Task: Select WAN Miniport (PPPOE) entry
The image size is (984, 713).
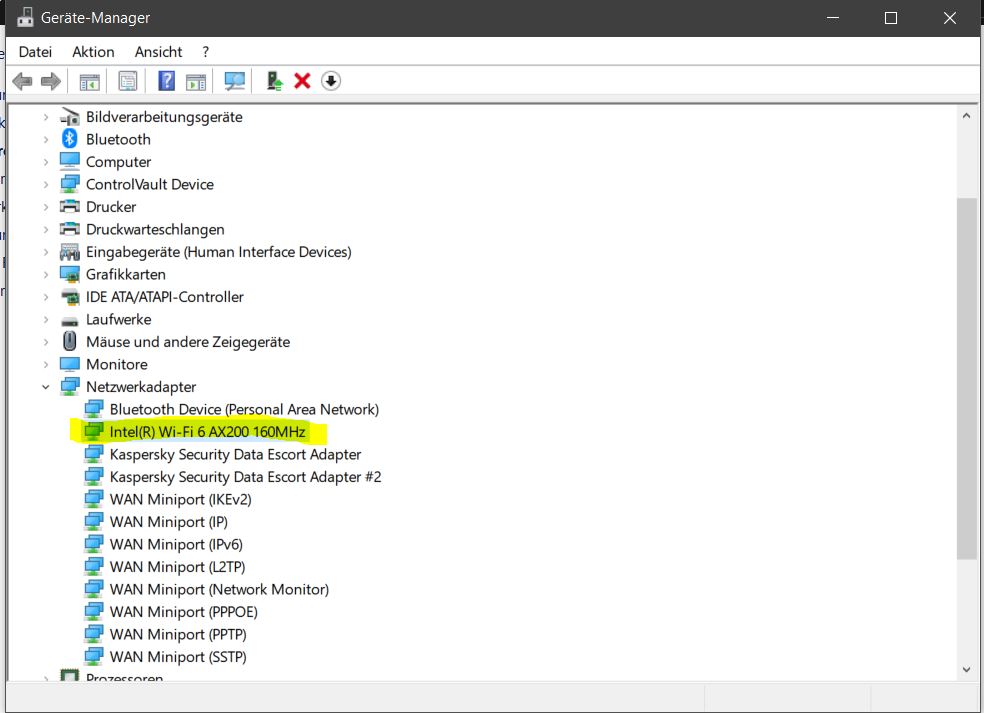Action: [183, 612]
